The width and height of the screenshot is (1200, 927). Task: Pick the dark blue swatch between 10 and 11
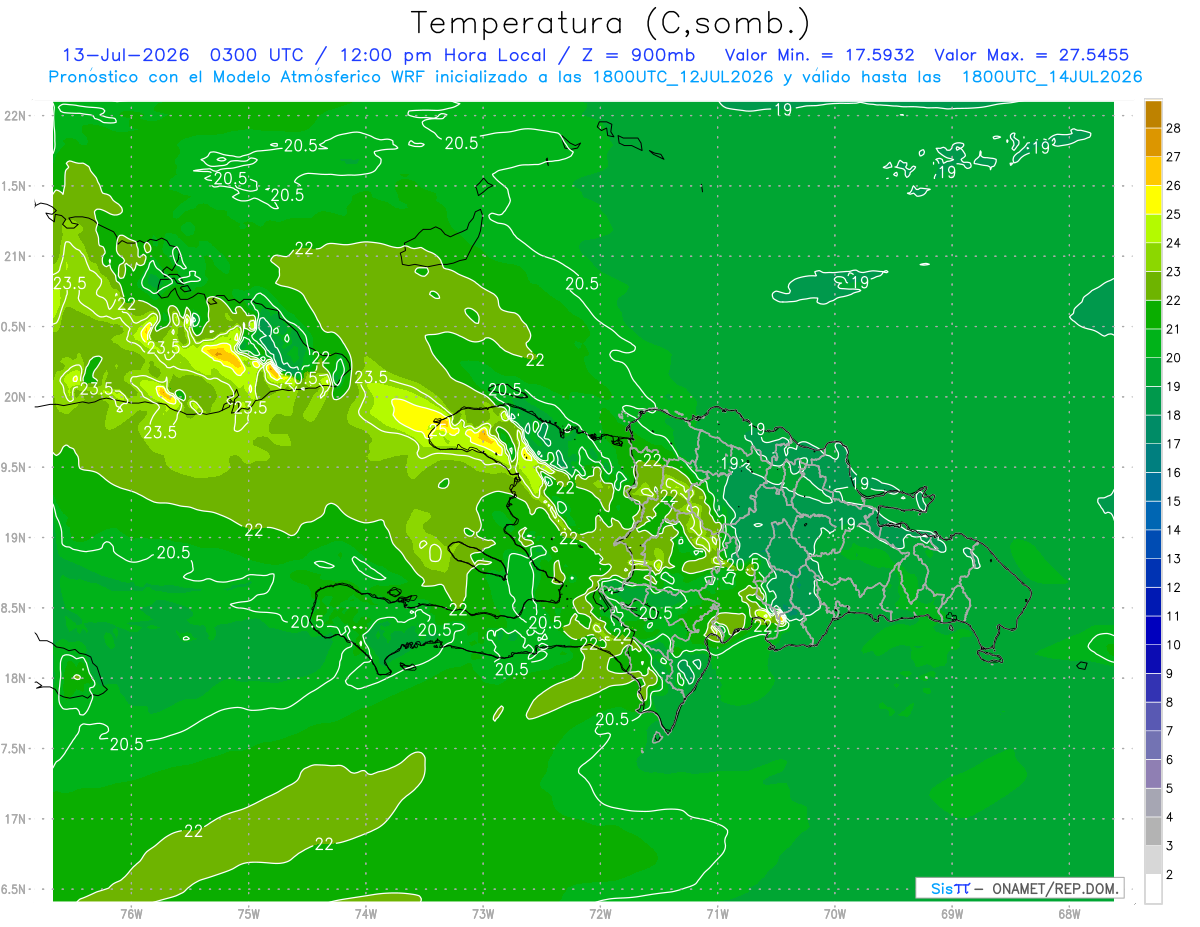click(x=1153, y=630)
